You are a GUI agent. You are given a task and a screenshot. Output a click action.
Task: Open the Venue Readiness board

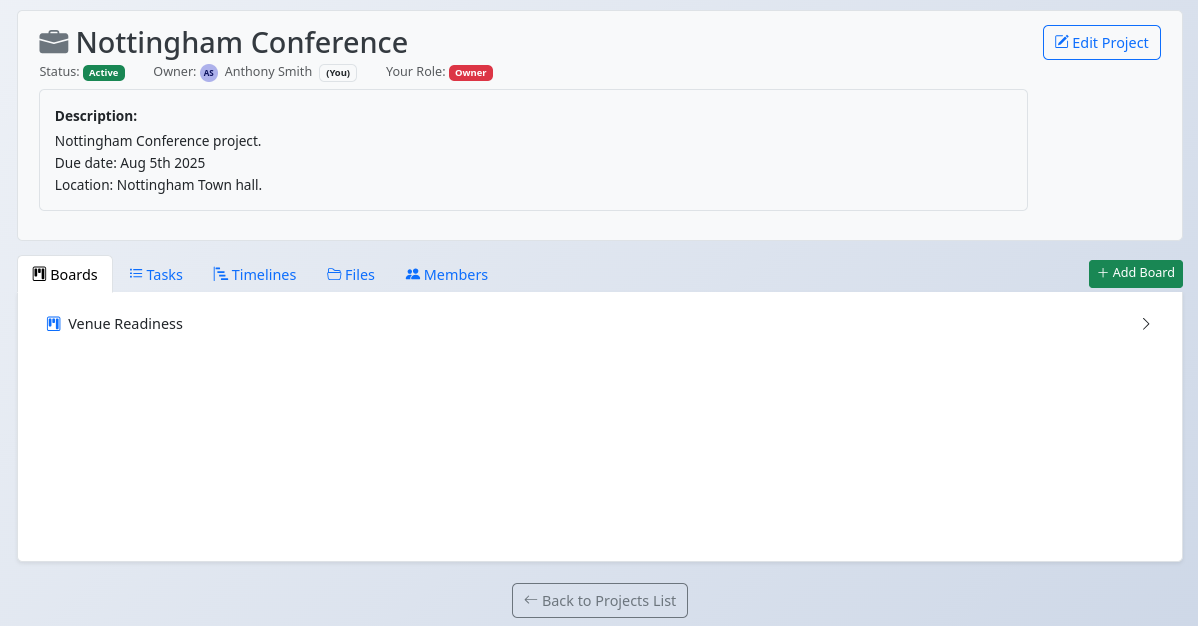point(600,324)
